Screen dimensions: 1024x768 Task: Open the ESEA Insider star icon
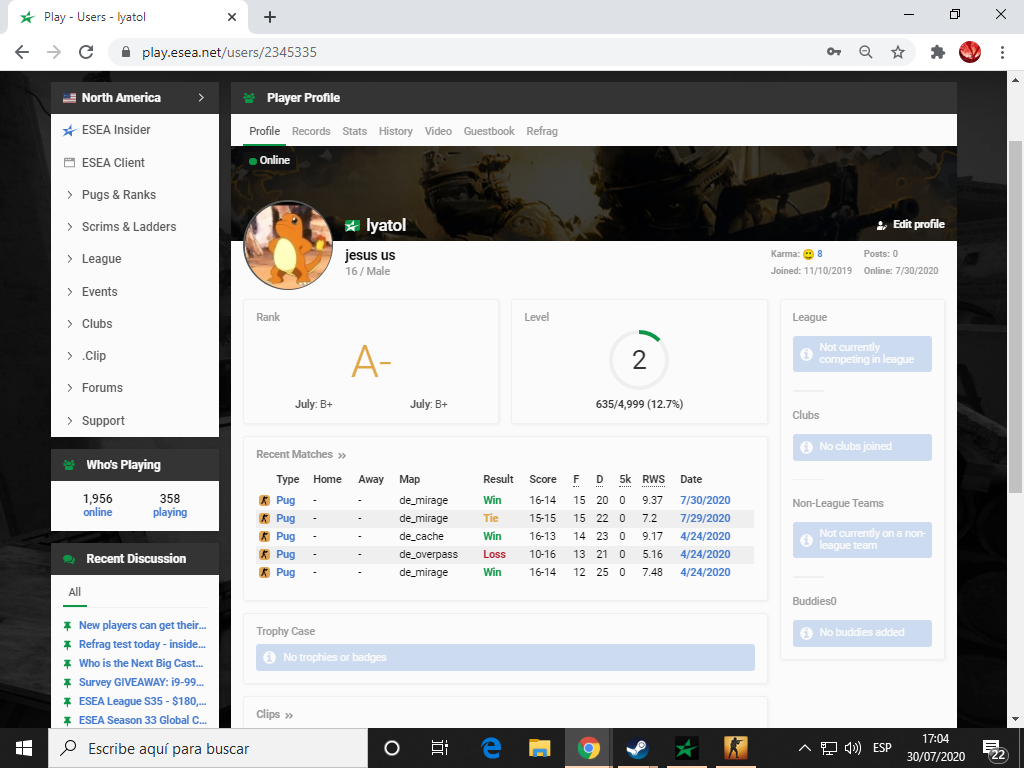click(69, 130)
